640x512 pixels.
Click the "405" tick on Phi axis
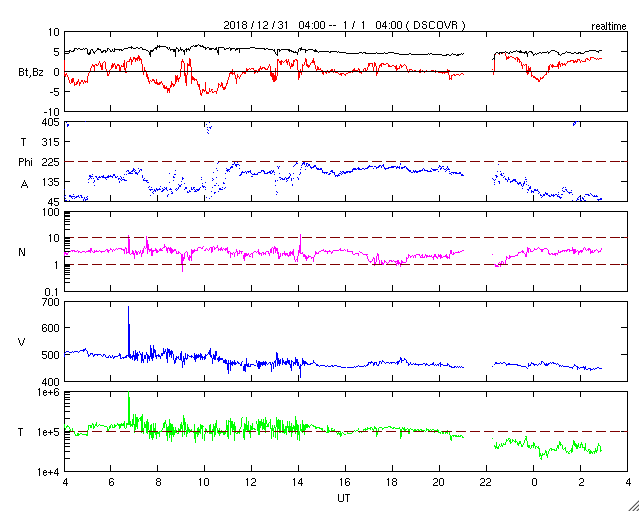point(52,122)
